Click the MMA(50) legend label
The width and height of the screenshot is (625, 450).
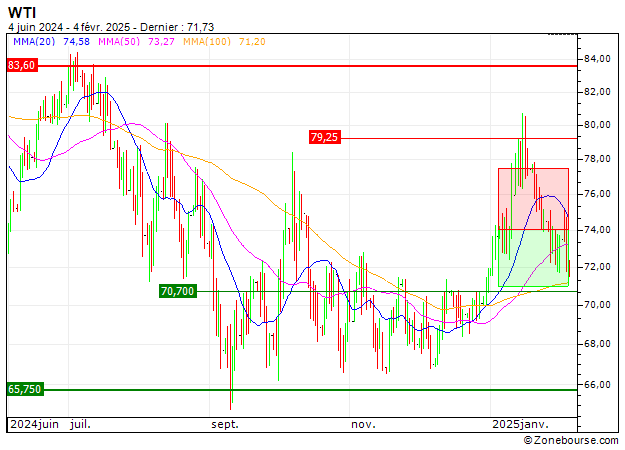pos(119,41)
